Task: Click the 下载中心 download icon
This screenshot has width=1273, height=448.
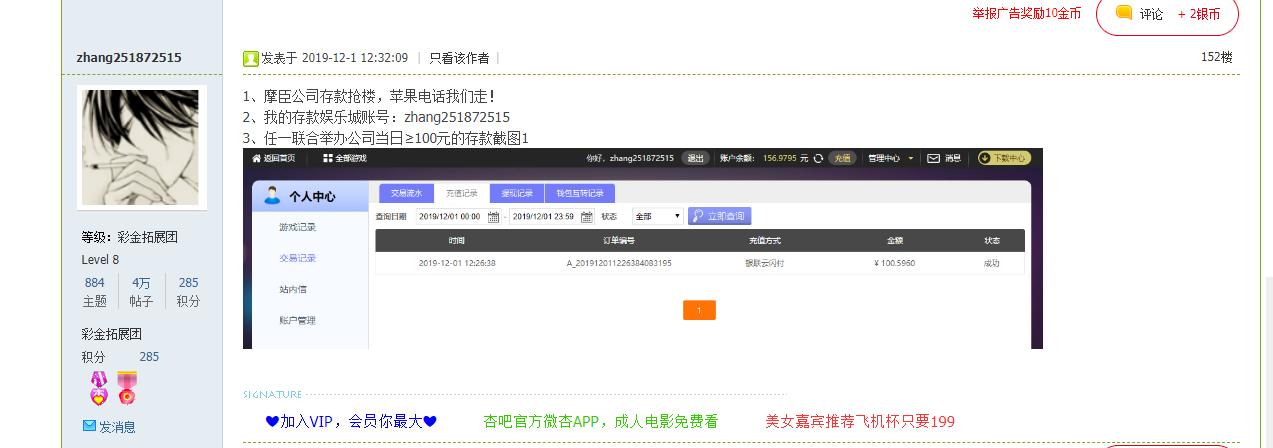Action: tap(985, 158)
